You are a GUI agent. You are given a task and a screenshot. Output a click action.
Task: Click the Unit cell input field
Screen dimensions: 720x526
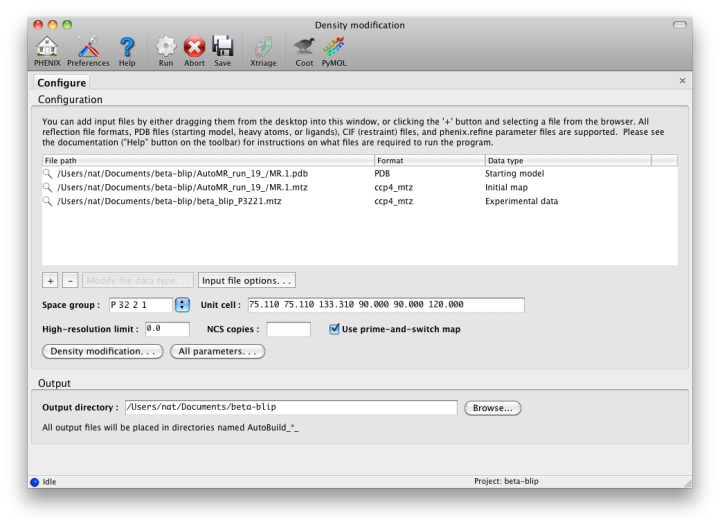(385, 305)
